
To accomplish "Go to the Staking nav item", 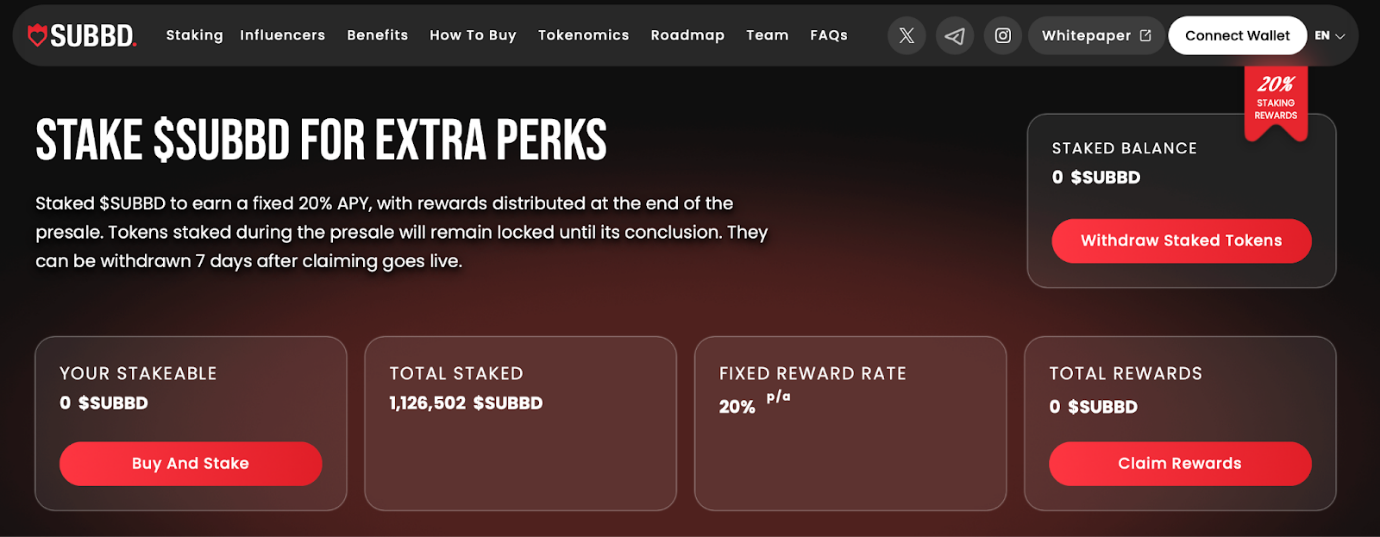I will point(194,35).
